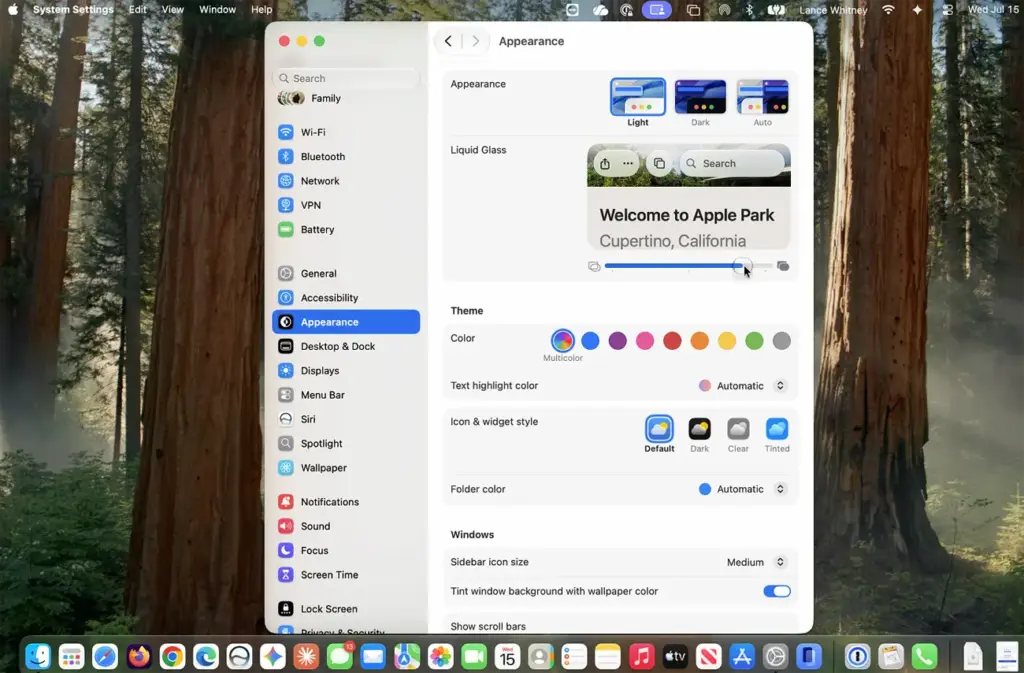
Task: Go to Menu Bar settings
Action: click(x=346, y=395)
